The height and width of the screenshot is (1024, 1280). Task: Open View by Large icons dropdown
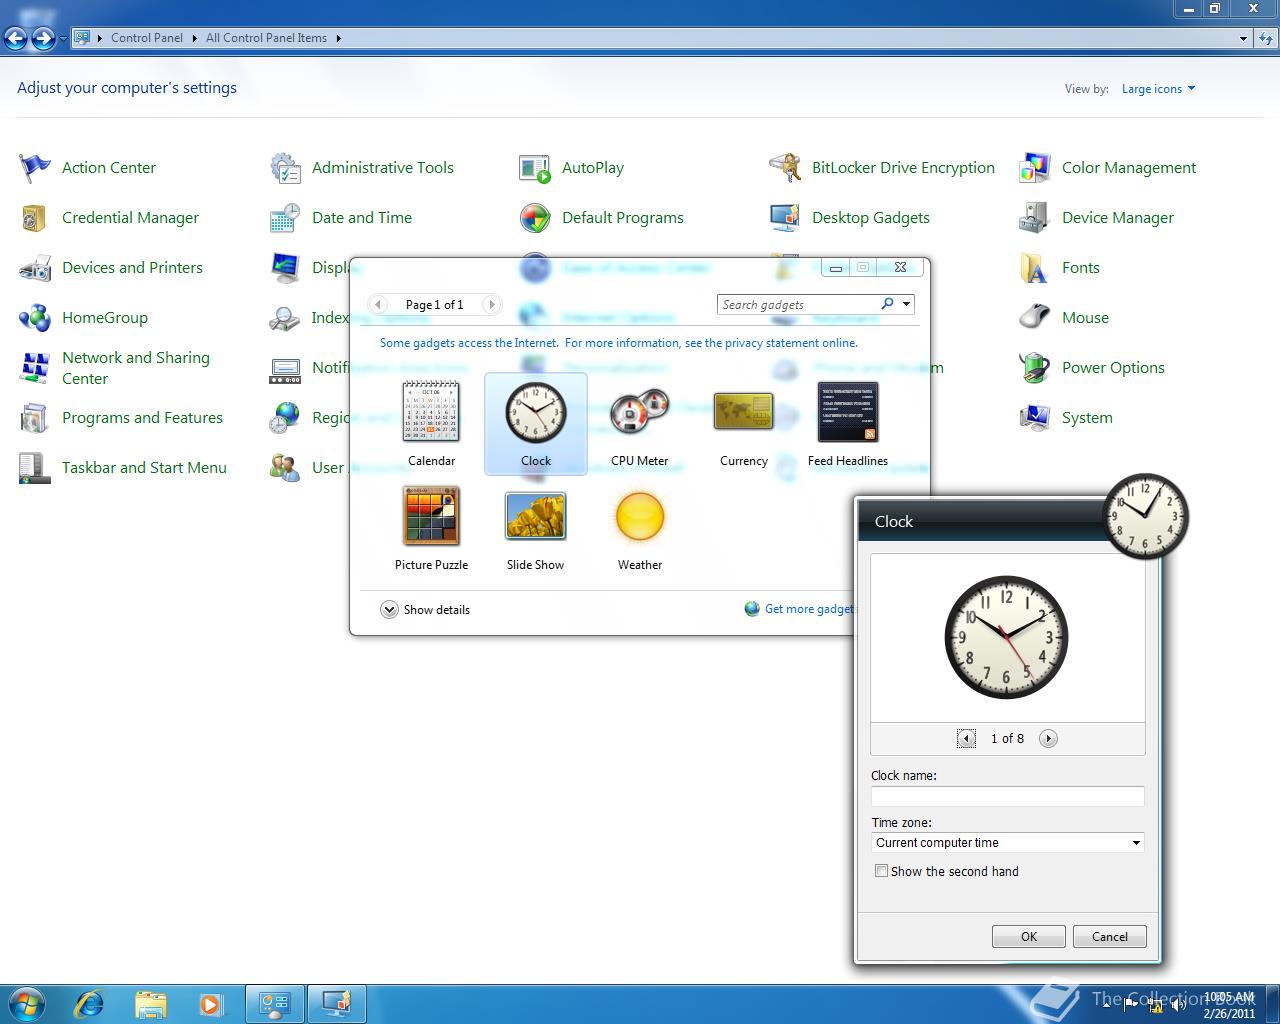pyautogui.click(x=1158, y=89)
